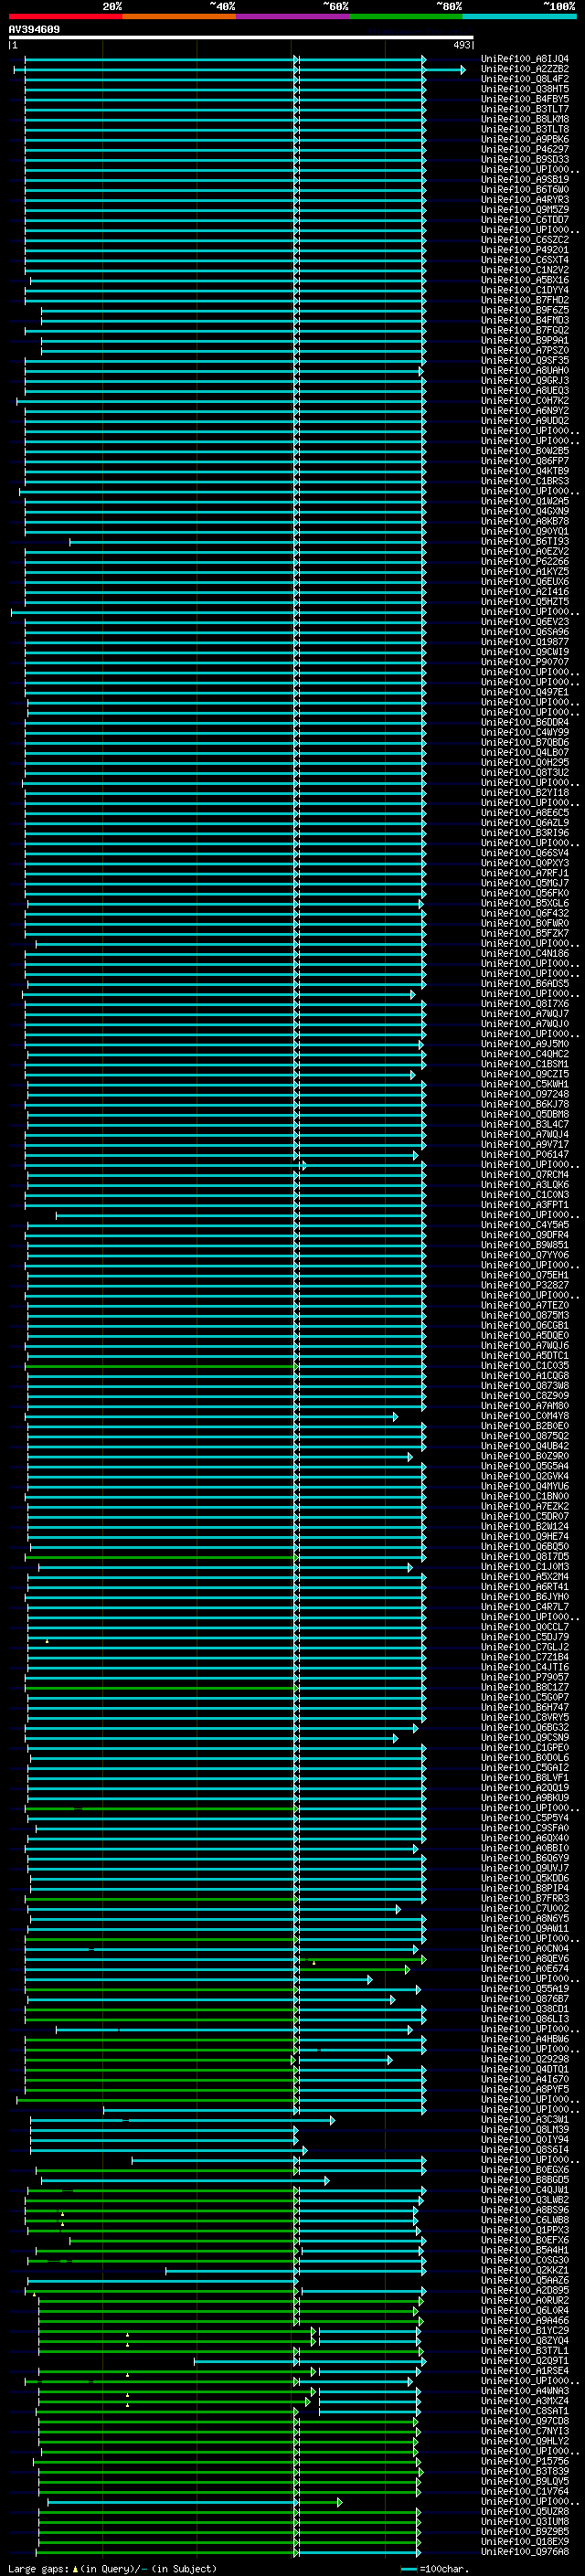Select hit label UniRef100_A9SB19

click(x=525, y=180)
